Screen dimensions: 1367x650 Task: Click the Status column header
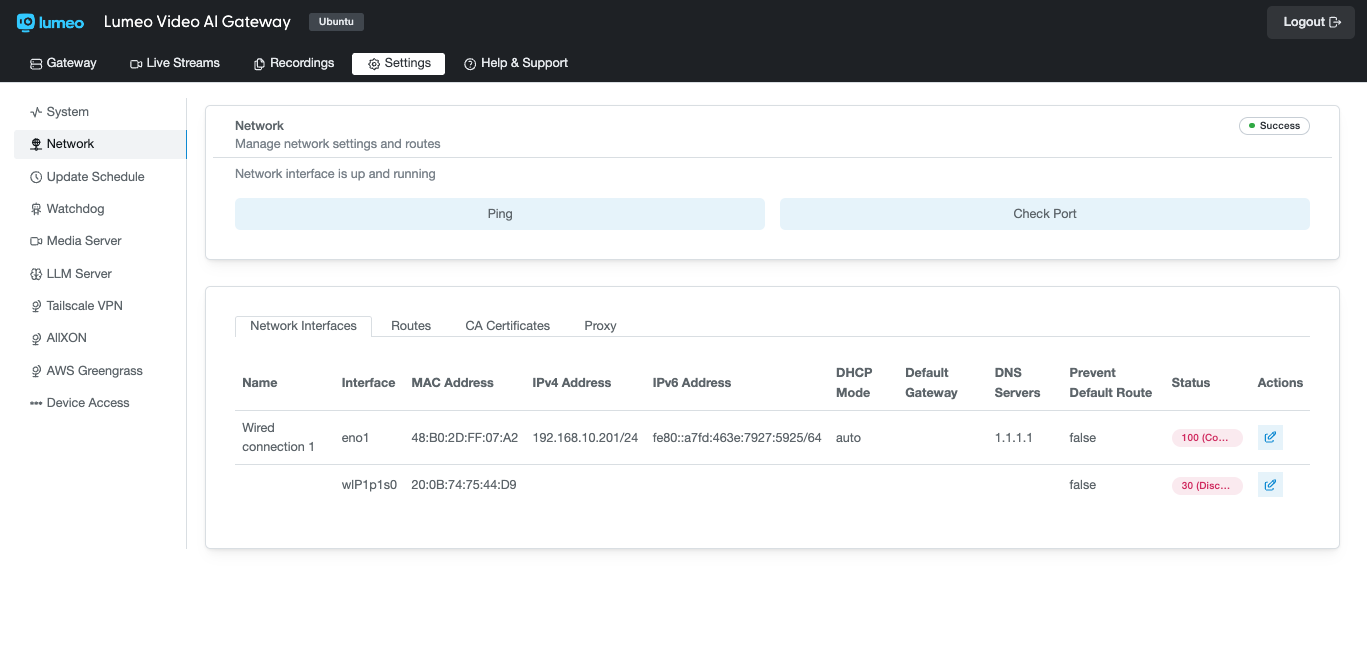coord(1190,383)
